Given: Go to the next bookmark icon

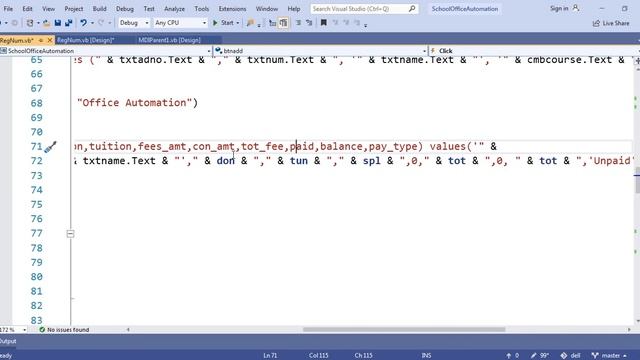Looking at the screenshot, I should (346, 23).
